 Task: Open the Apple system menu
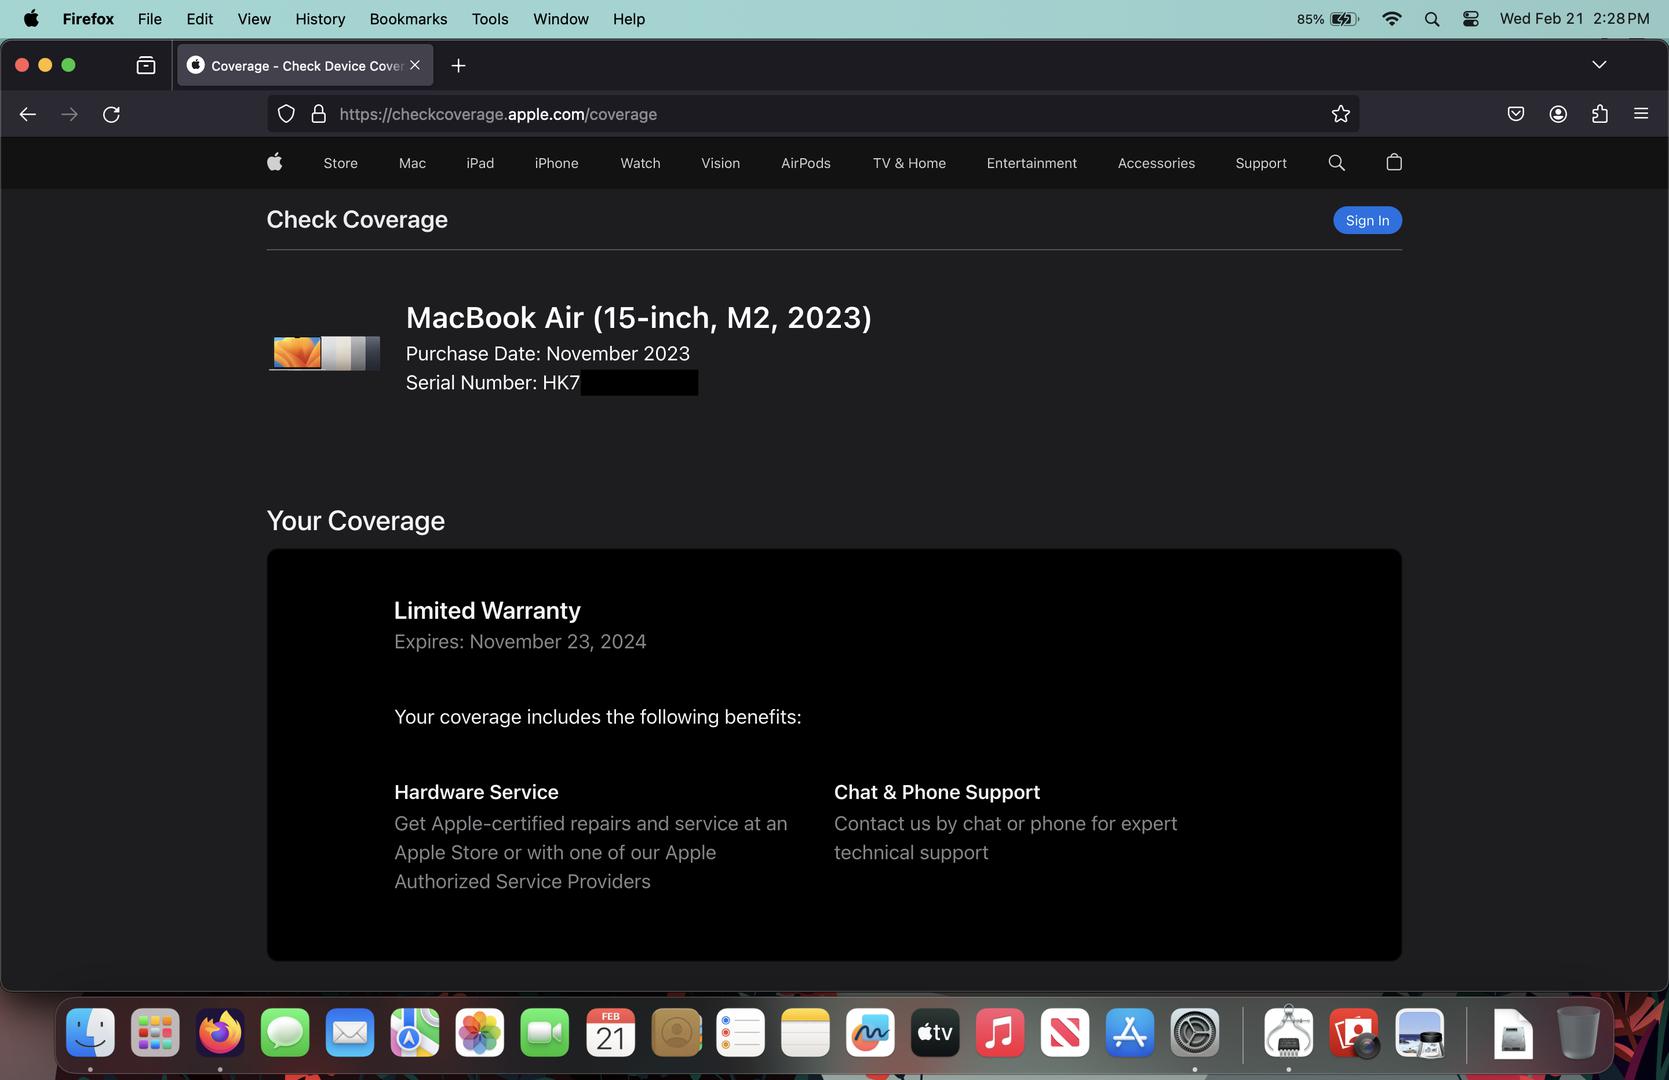tap(31, 19)
